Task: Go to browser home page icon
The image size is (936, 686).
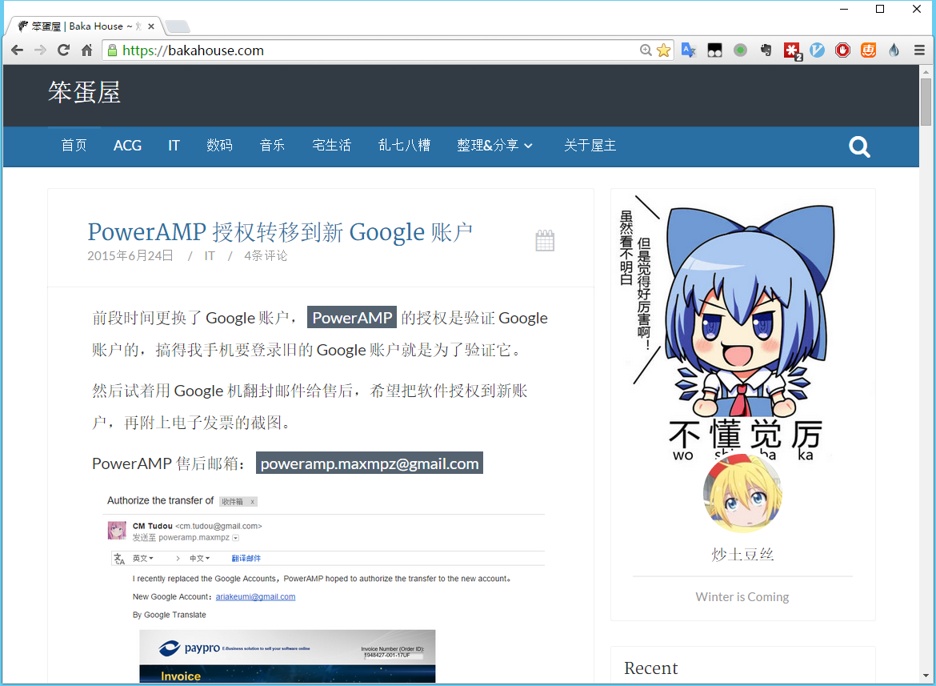Action: pos(87,50)
